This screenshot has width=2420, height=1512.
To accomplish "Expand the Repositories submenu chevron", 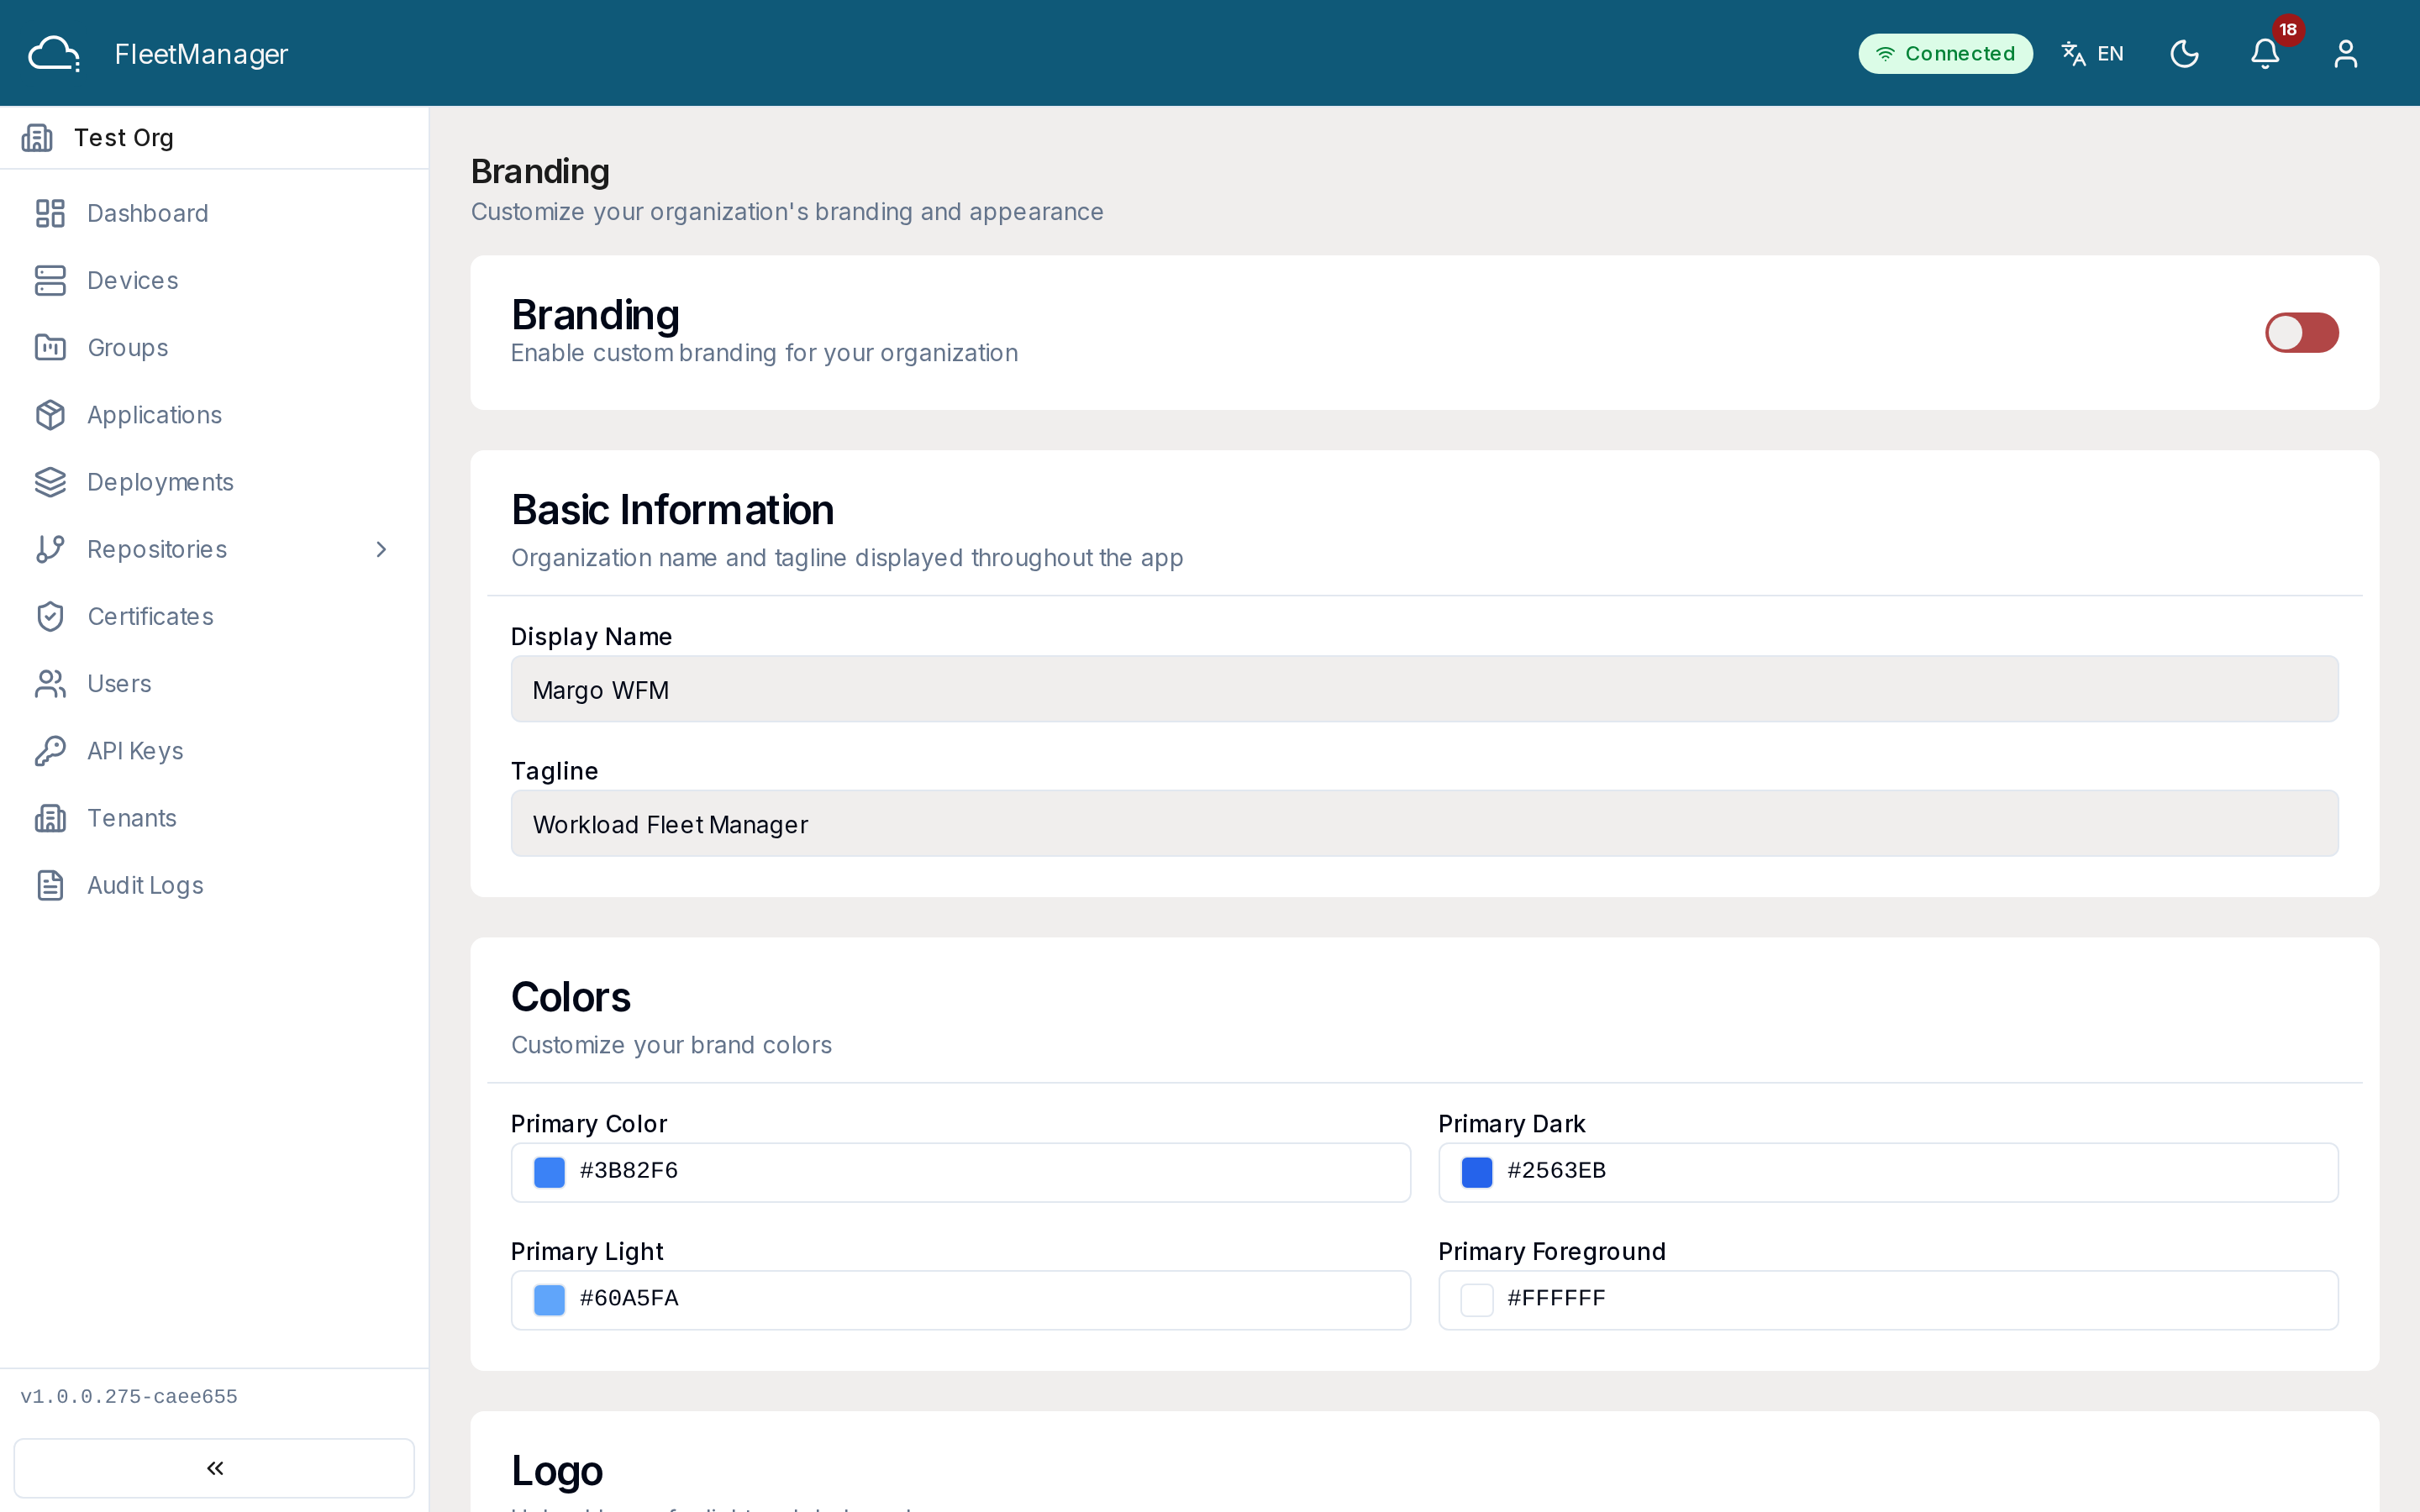I will (x=381, y=549).
